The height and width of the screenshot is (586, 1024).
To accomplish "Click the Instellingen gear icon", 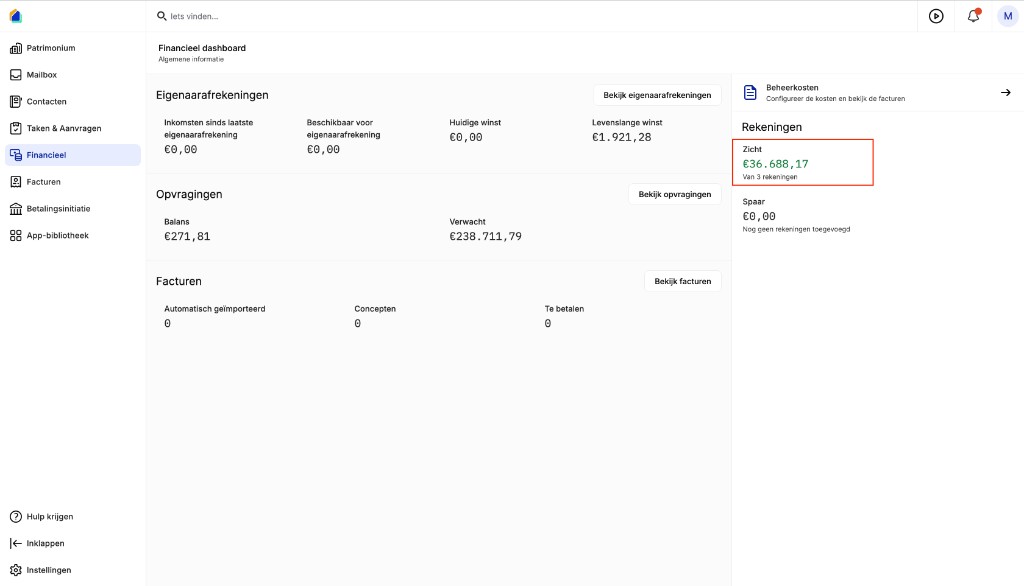I will click(16, 570).
